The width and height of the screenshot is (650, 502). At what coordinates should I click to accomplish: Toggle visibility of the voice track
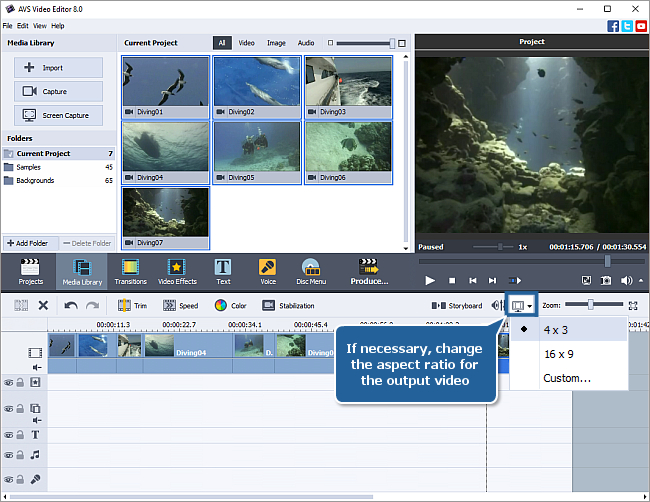coord(8,479)
